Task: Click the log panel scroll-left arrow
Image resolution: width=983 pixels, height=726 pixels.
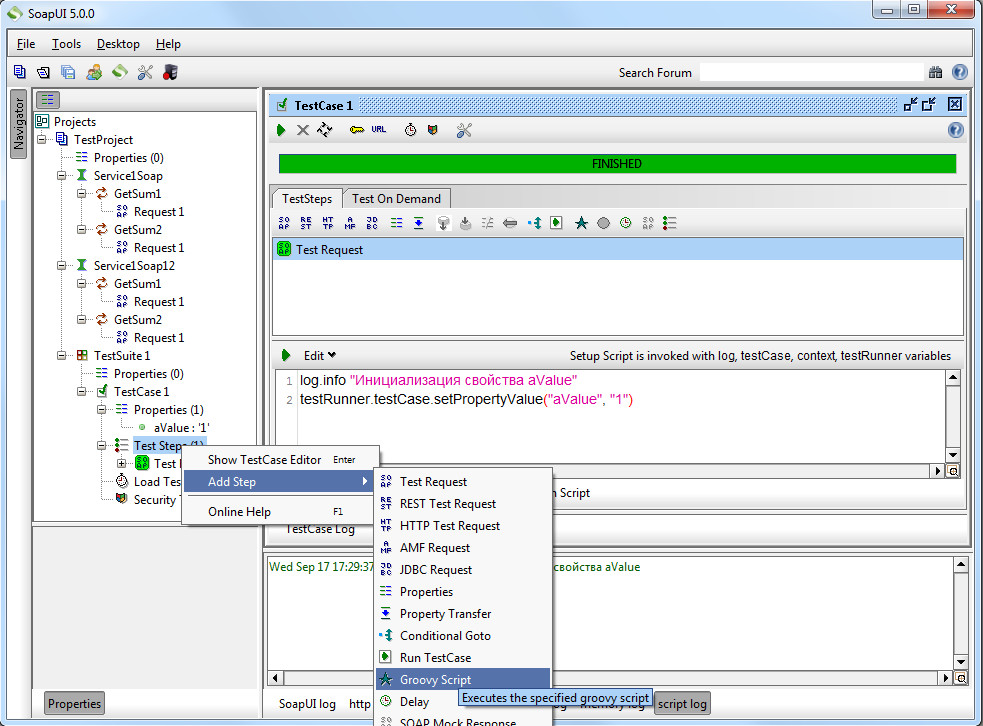Action: (x=276, y=678)
